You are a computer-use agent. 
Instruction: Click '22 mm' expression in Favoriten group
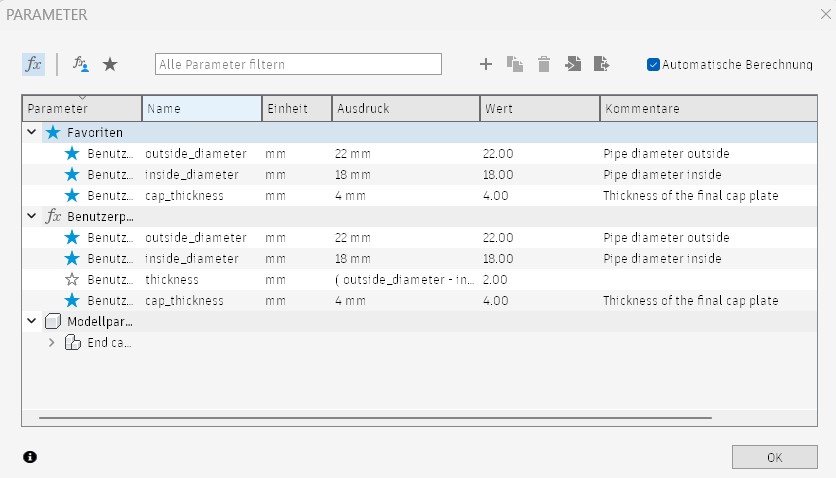tap(352, 153)
